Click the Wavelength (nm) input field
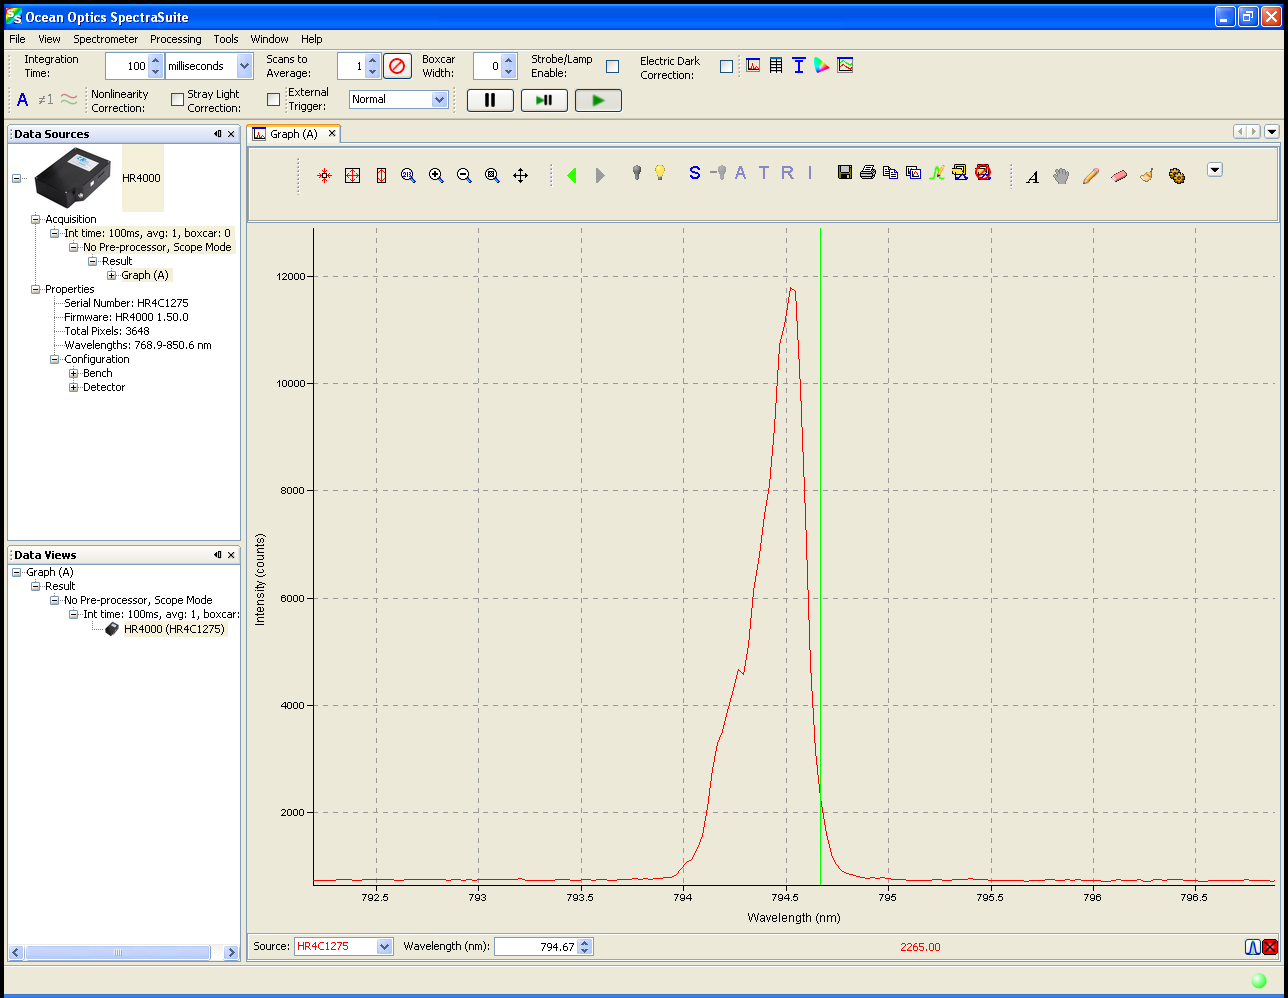 click(536, 946)
